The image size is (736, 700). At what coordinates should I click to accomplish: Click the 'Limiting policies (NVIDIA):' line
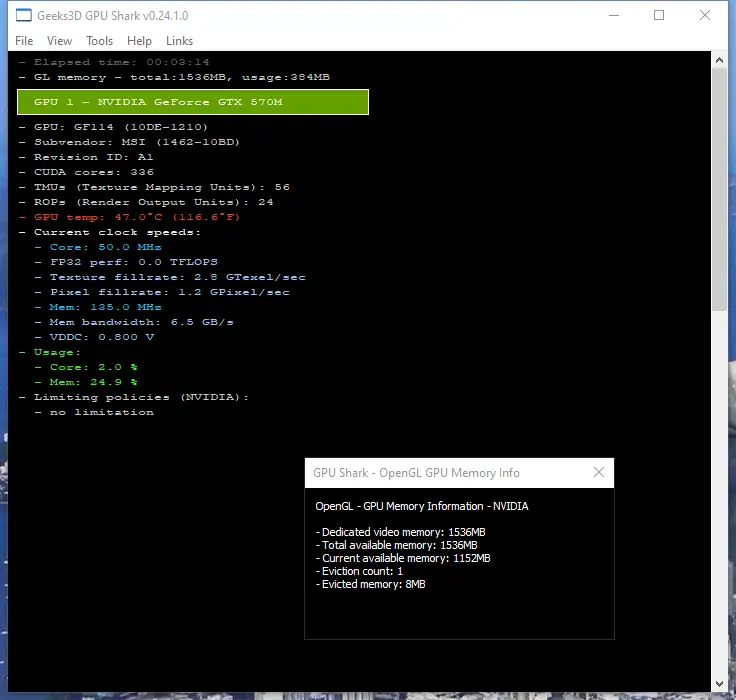(x=134, y=397)
